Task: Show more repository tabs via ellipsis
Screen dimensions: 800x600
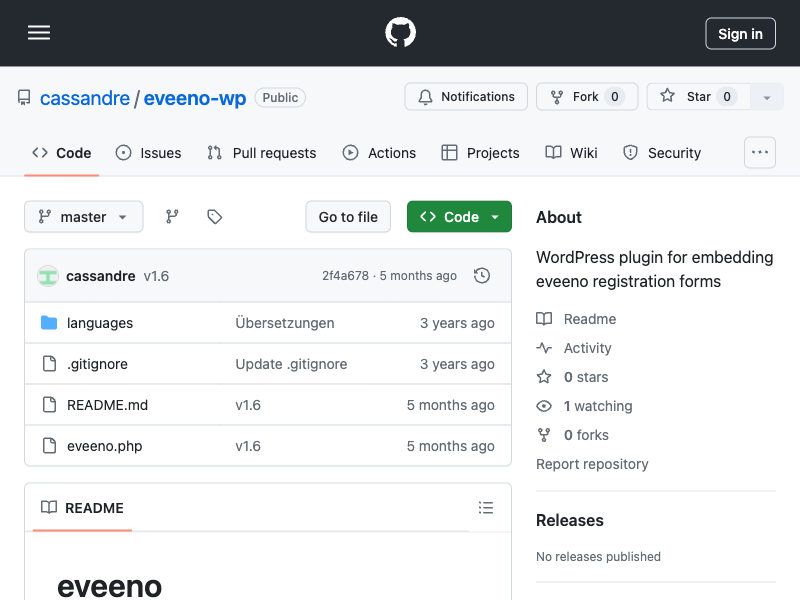Action: pyautogui.click(x=760, y=152)
